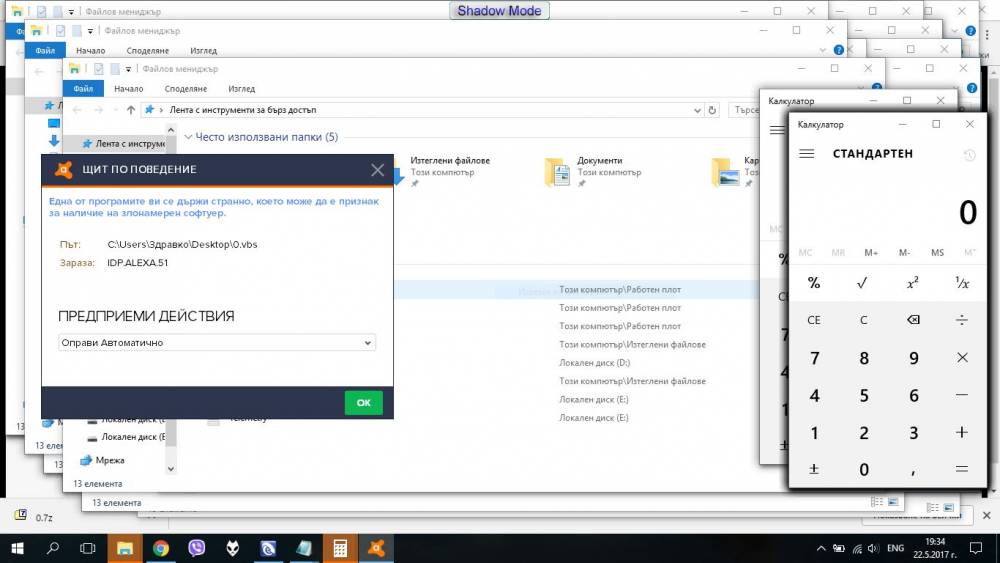Click Avast logo in alert header
The height and width of the screenshot is (563, 1000).
[63, 170]
